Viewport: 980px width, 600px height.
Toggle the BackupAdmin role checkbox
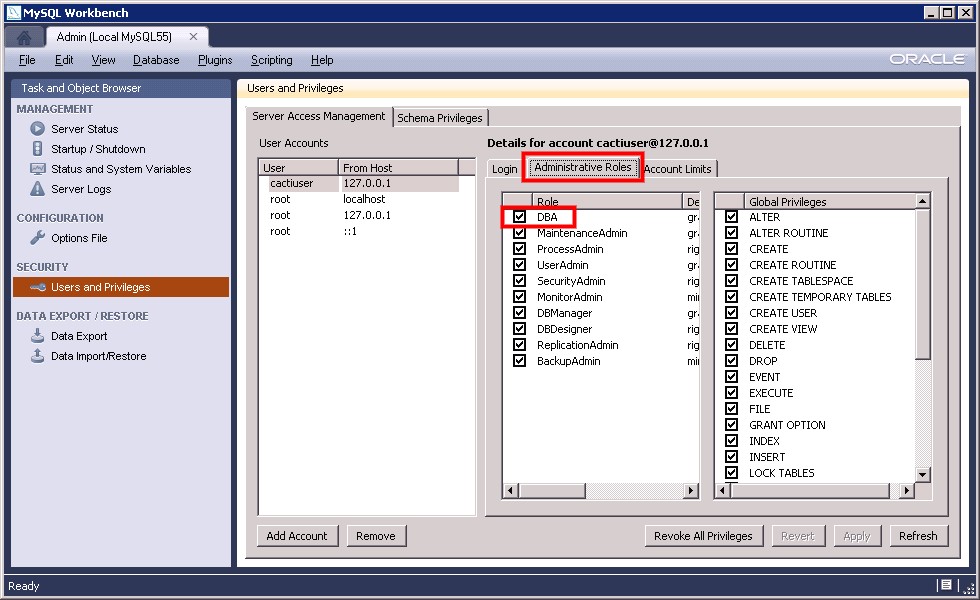pyautogui.click(x=519, y=361)
